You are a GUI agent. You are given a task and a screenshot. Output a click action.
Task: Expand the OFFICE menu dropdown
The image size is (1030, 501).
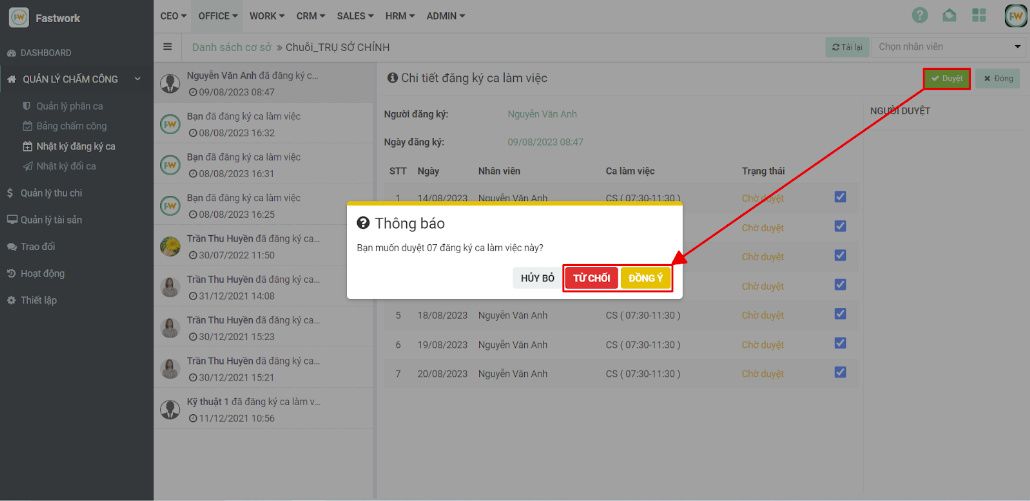pyautogui.click(x=218, y=16)
